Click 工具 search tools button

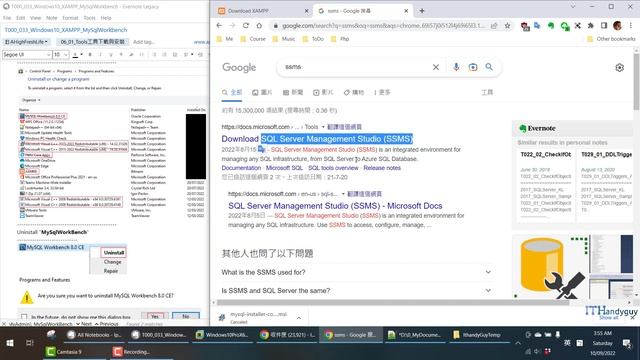487,93
